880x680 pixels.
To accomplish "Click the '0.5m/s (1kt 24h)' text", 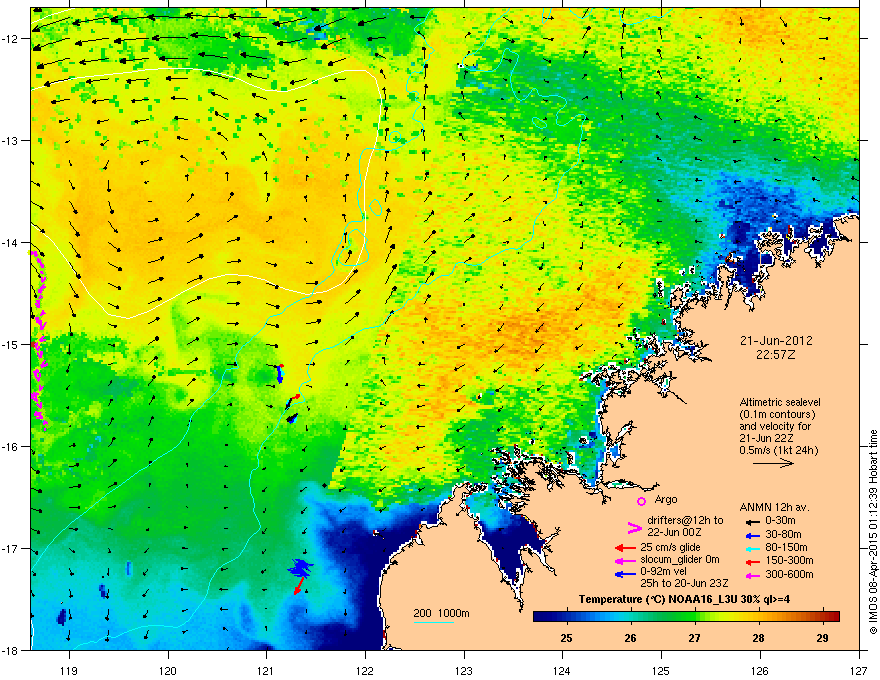I will click(778, 450).
